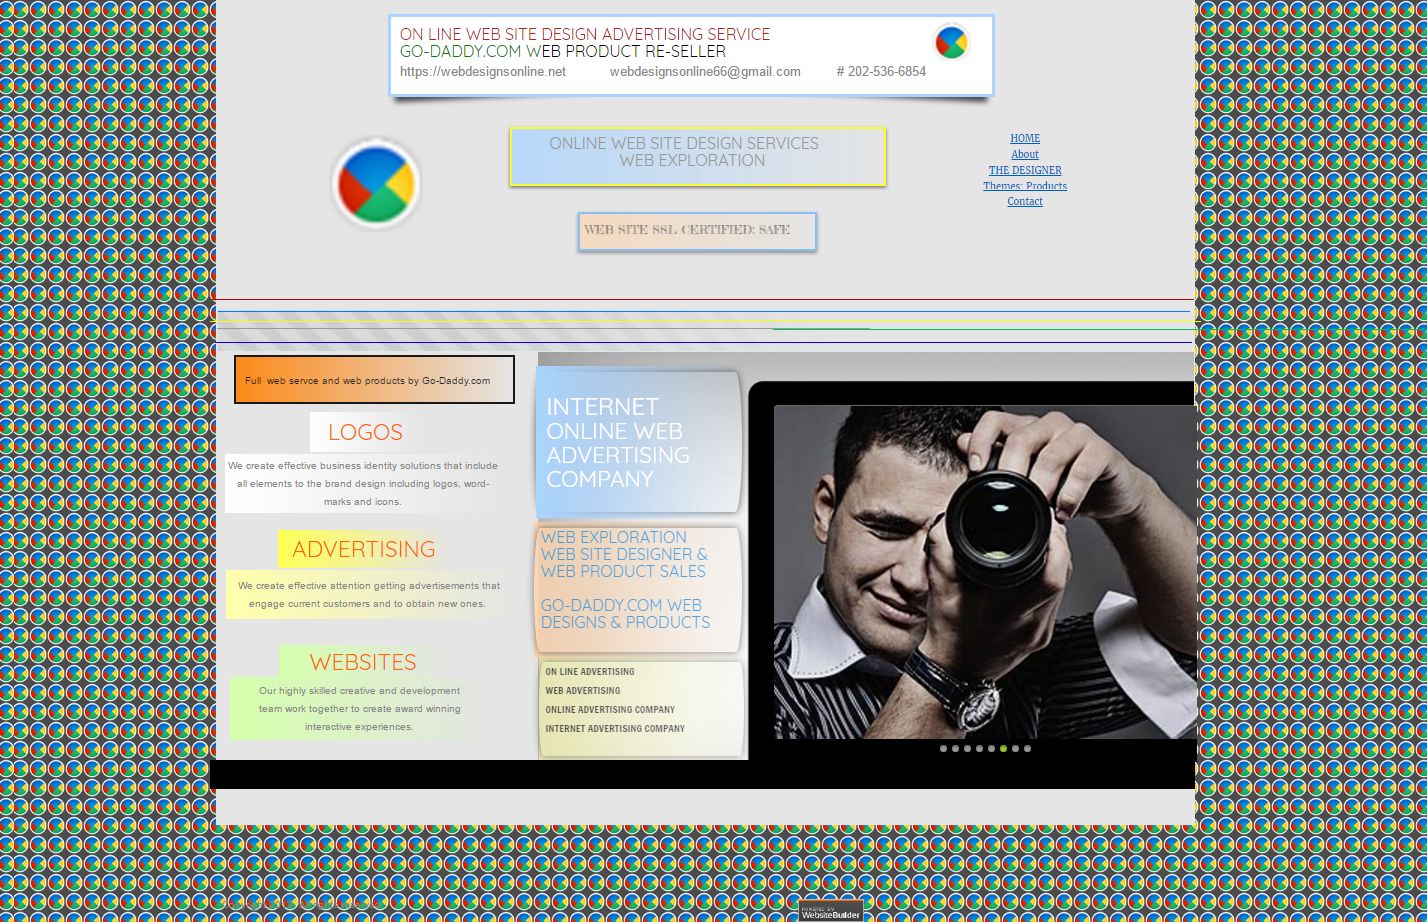Jump to the first slideshow dot
The width and height of the screenshot is (1428, 922).
pyautogui.click(x=943, y=748)
